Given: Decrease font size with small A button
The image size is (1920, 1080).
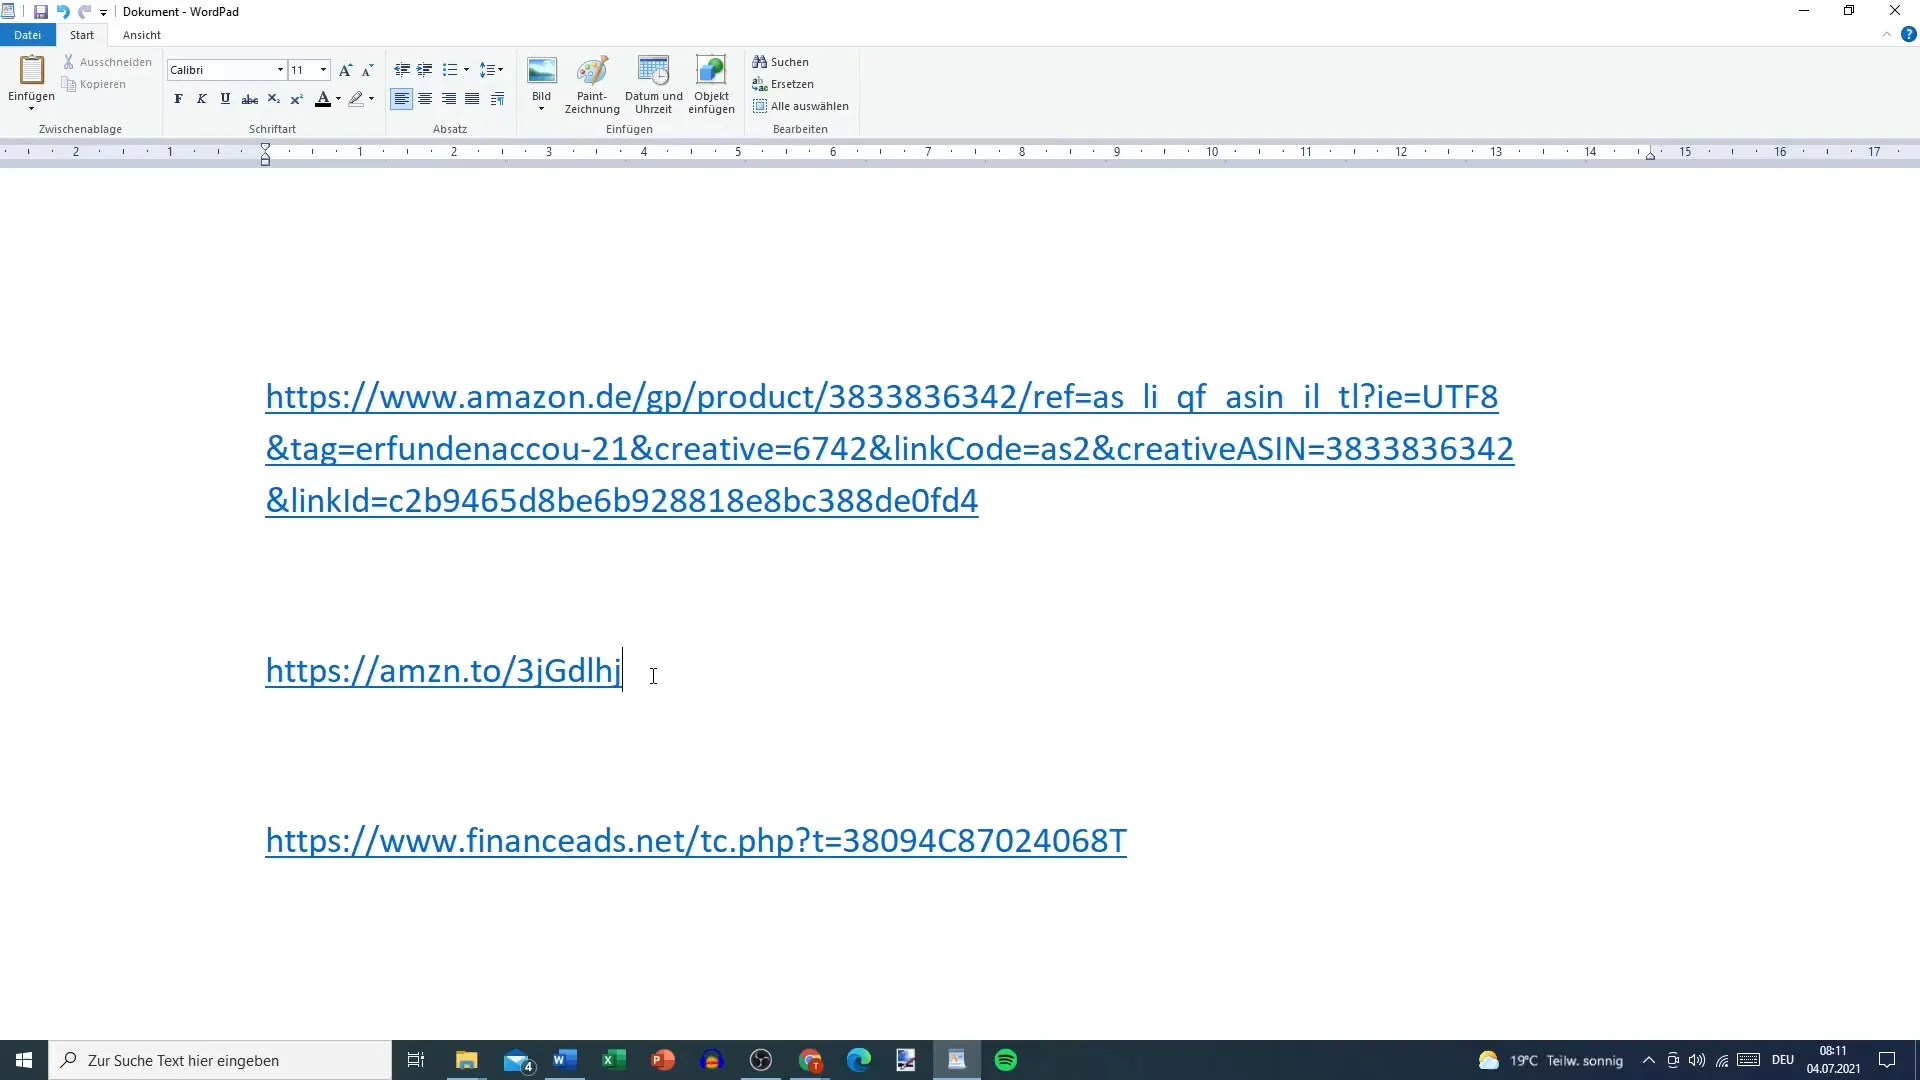Looking at the screenshot, I should tap(367, 70).
